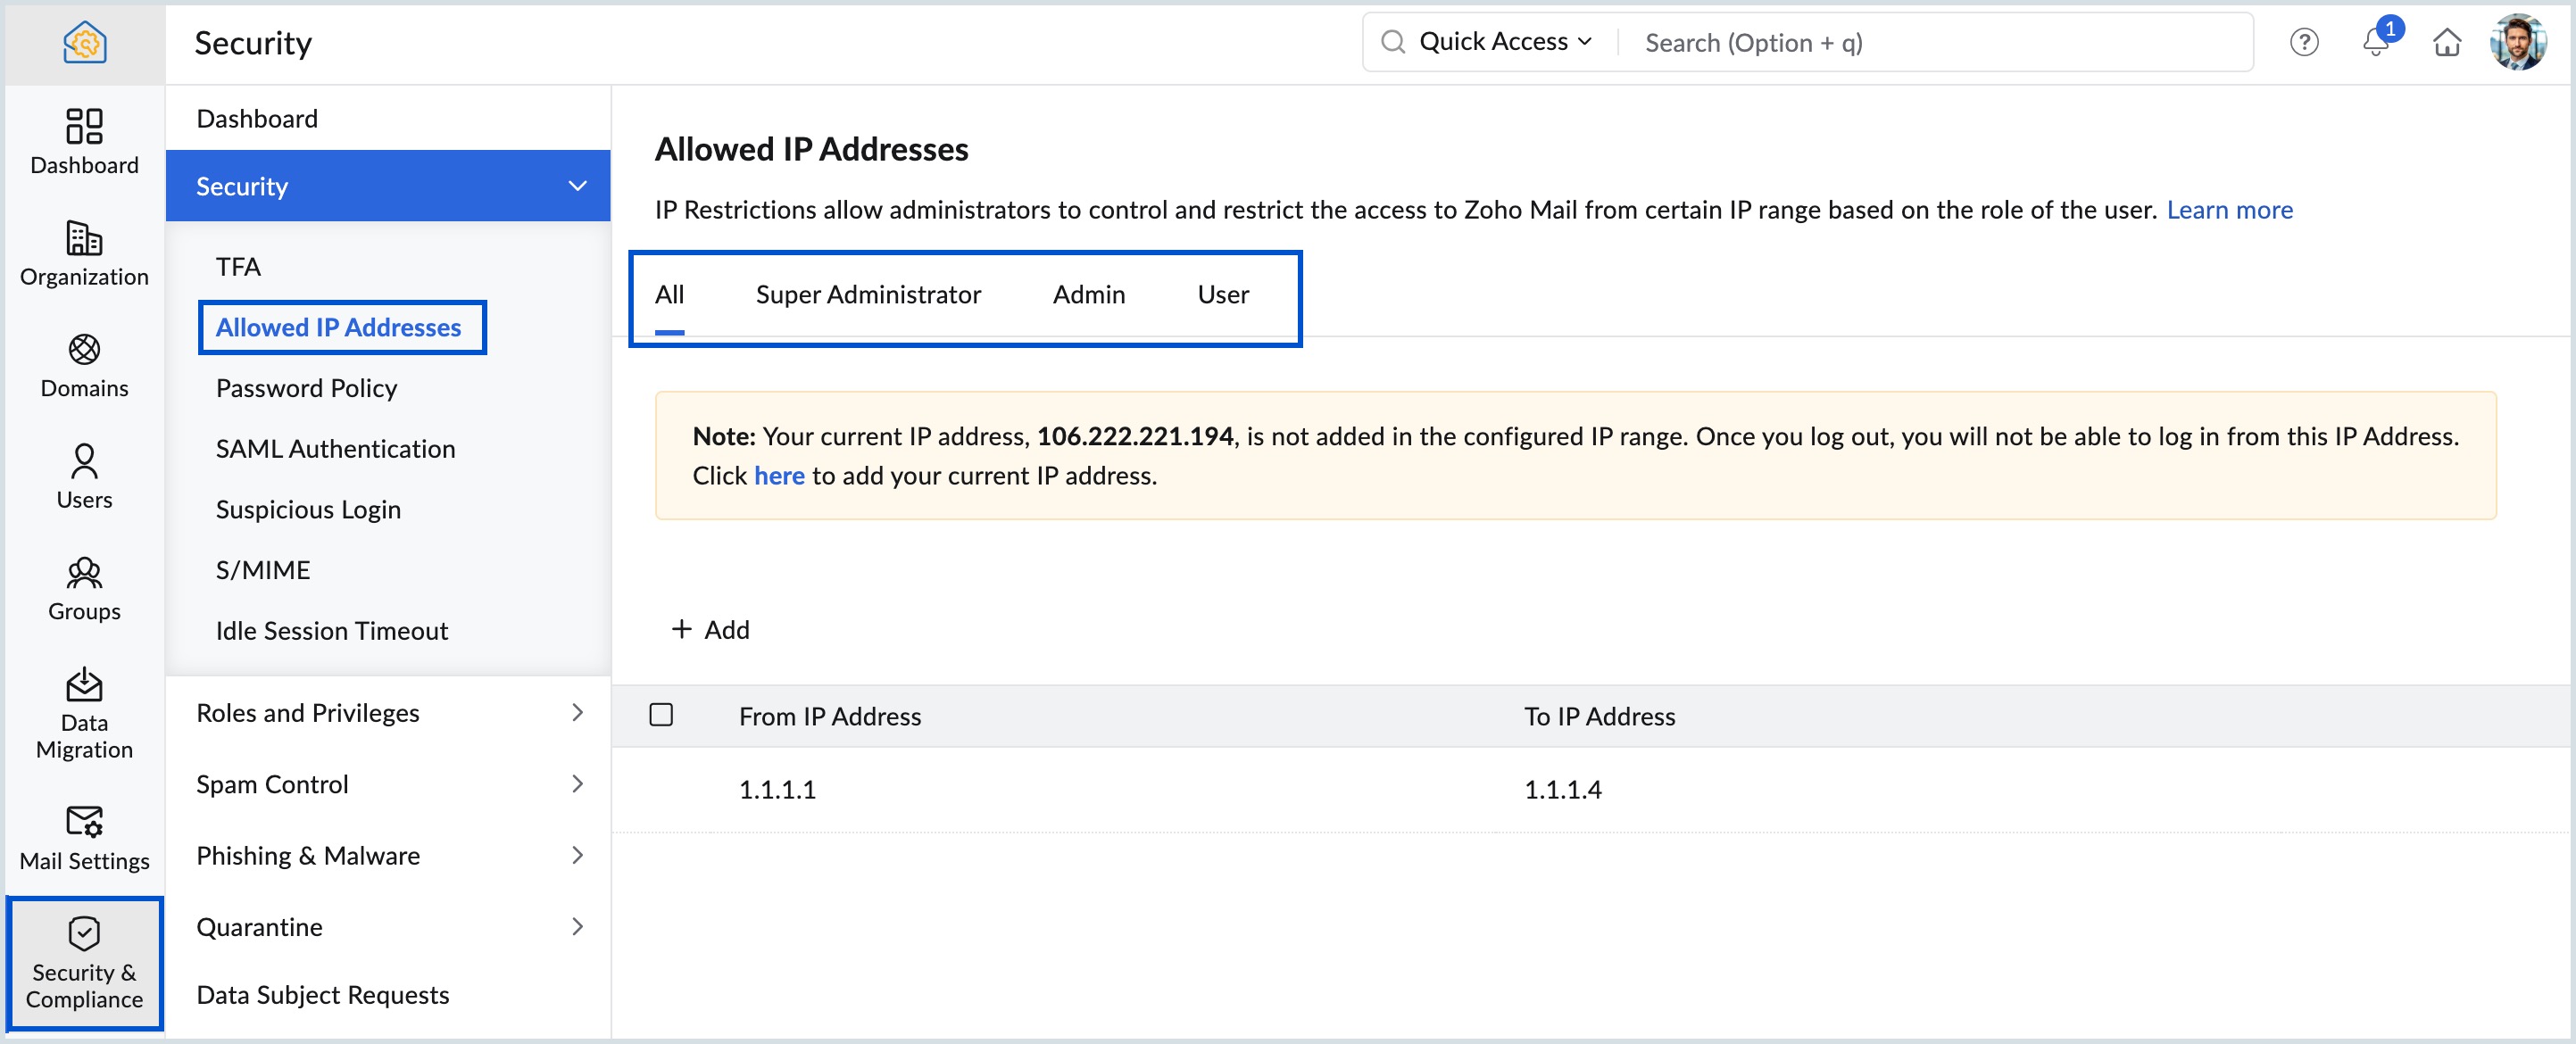Viewport: 2576px width, 1044px height.
Task: Switch to the Admin tab
Action: (x=1088, y=294)
